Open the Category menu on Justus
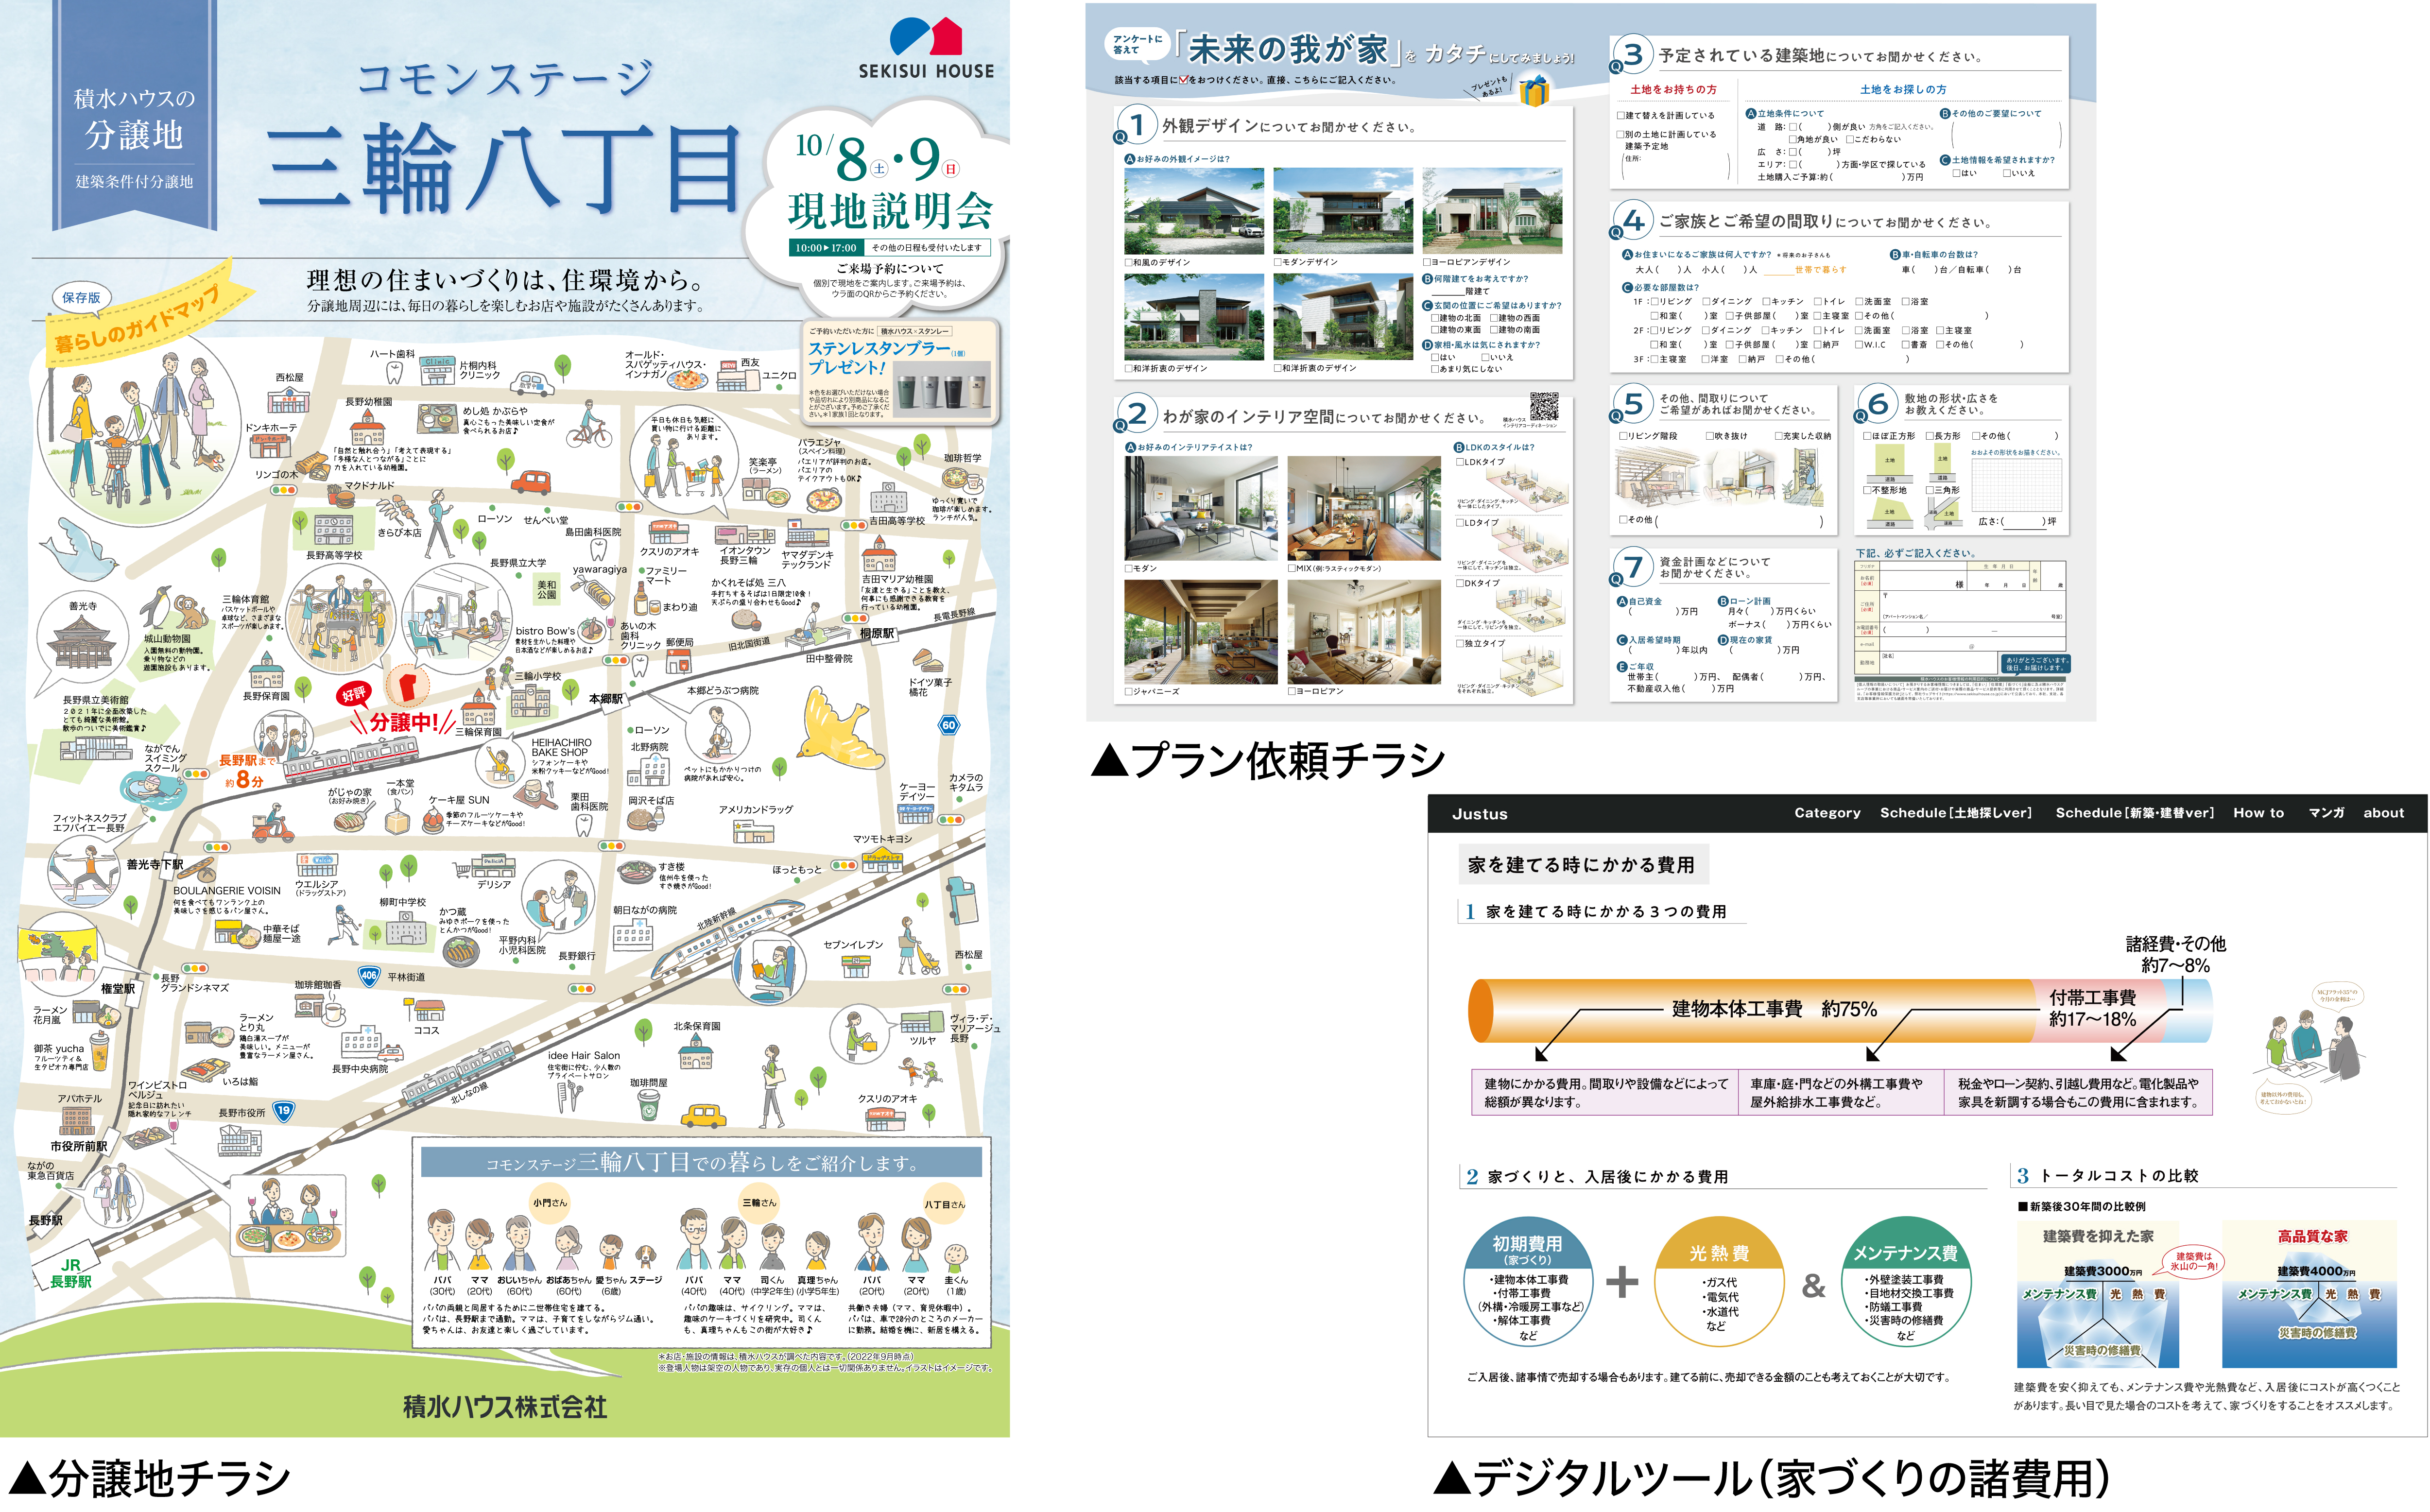Viewport: 2430px width, 1512px height. [1826, 813]
